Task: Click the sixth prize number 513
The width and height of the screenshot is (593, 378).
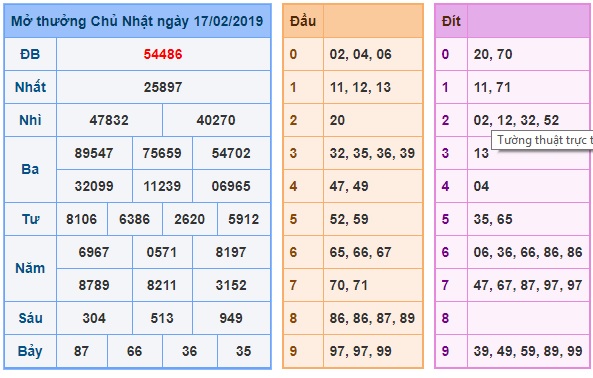Action: 162,318
